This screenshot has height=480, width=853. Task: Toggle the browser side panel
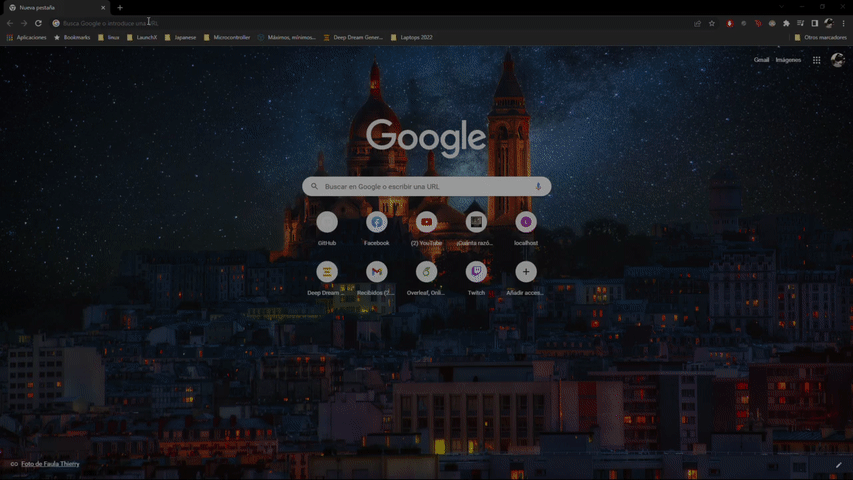click(814, 23)
